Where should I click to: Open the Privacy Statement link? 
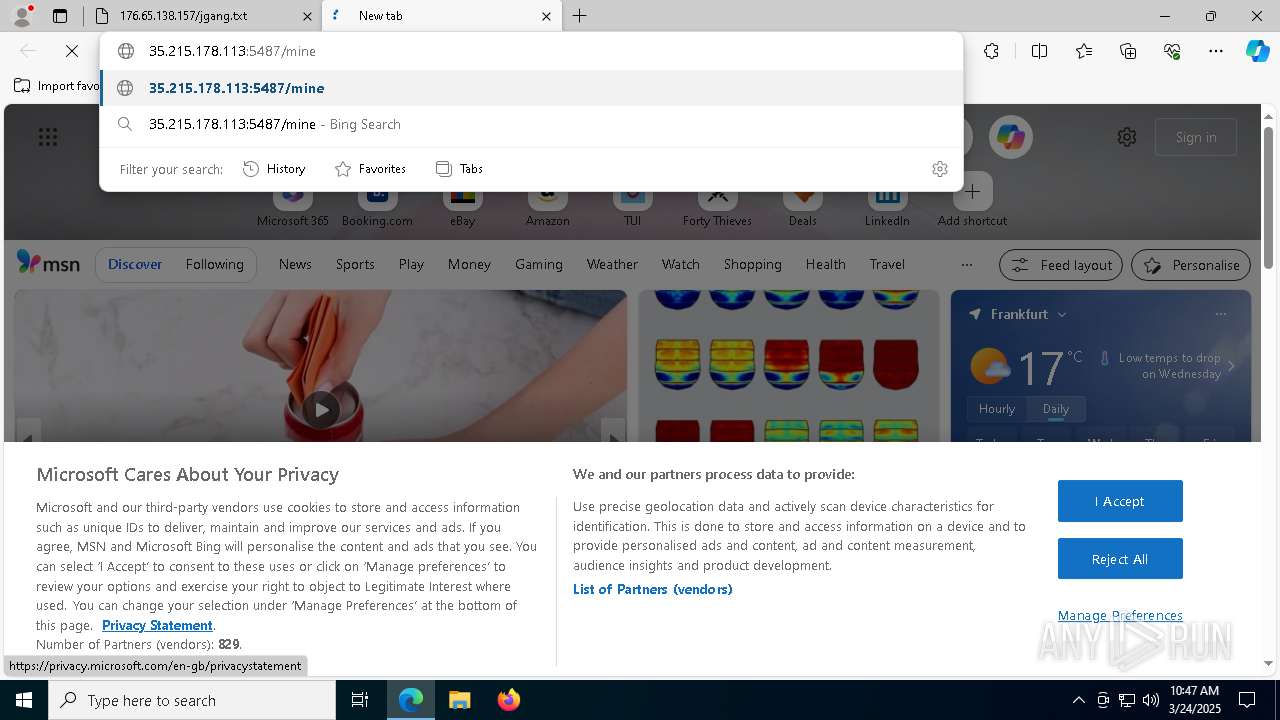click(157, 625)
